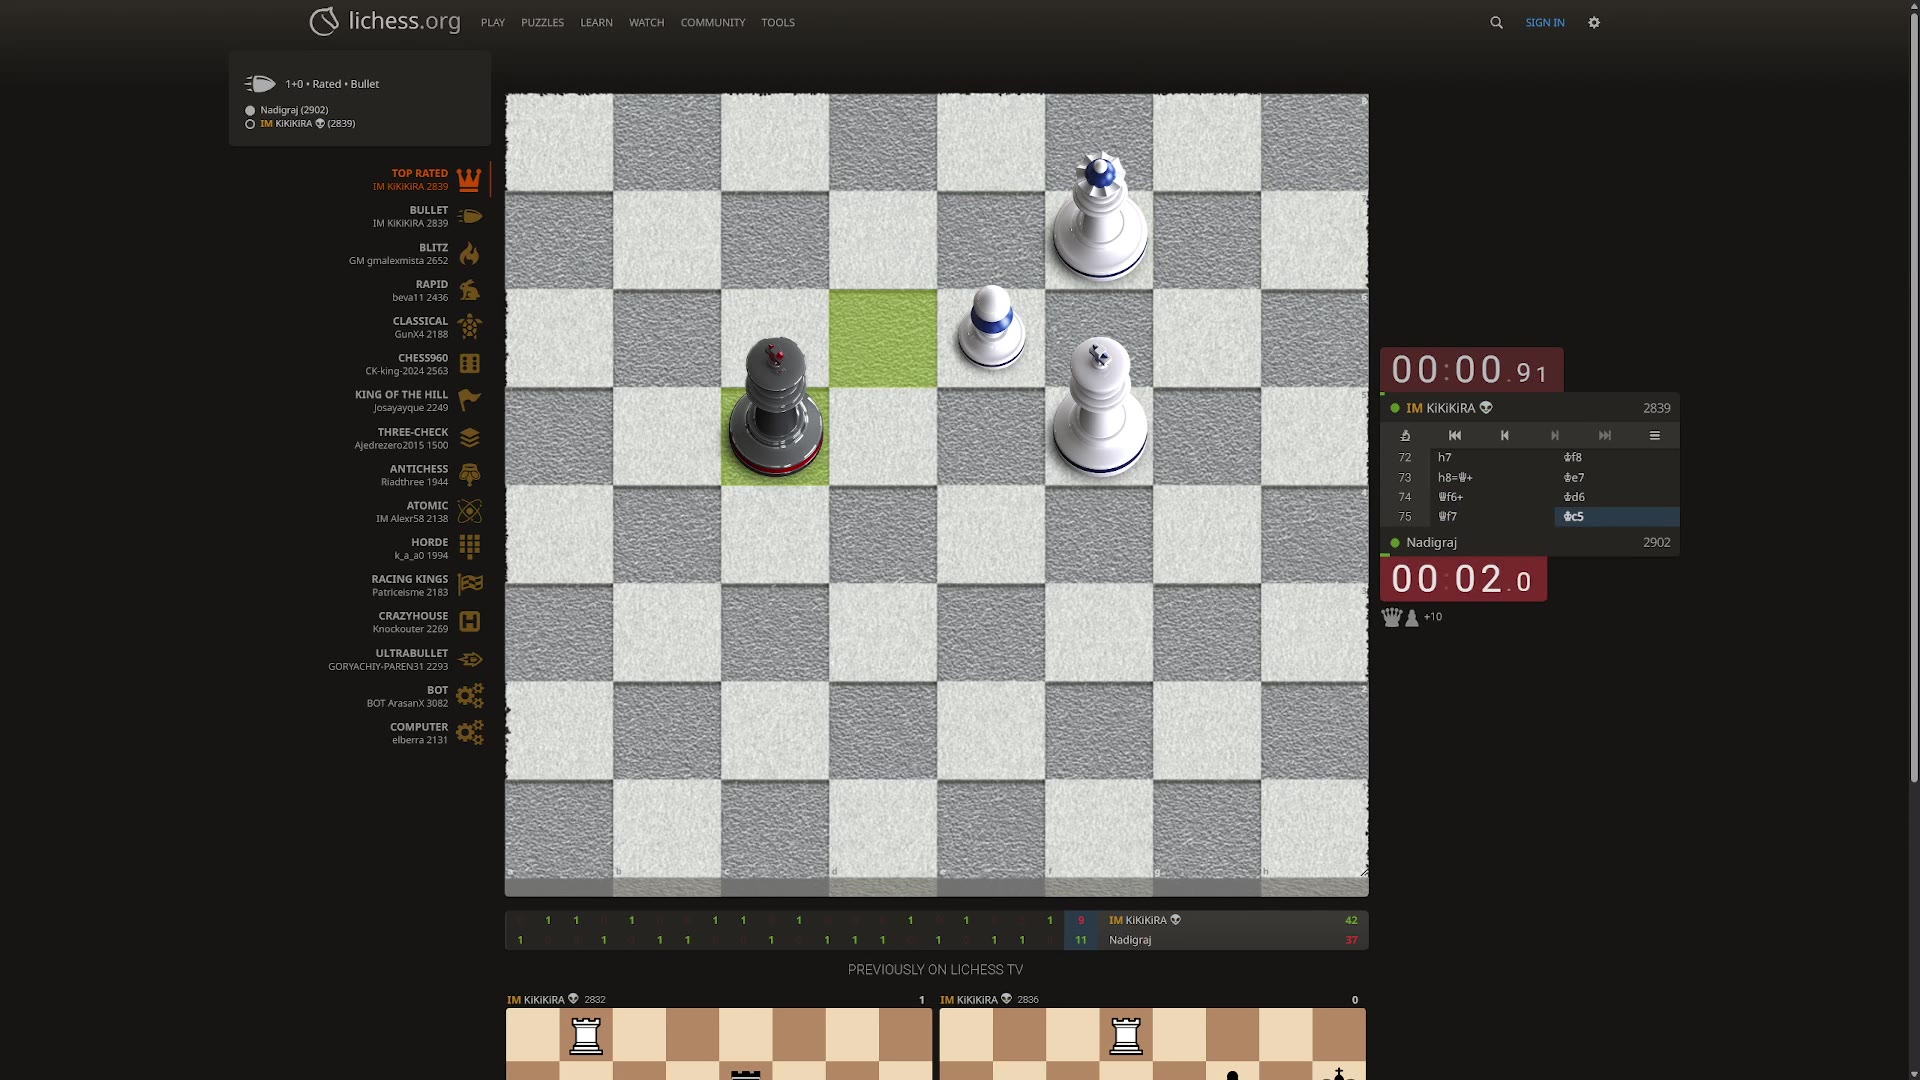Select the Crazyhouse channel icon
This screenshot has height=1080, width=1920.
pyautogui.click(x=469, y=622)
